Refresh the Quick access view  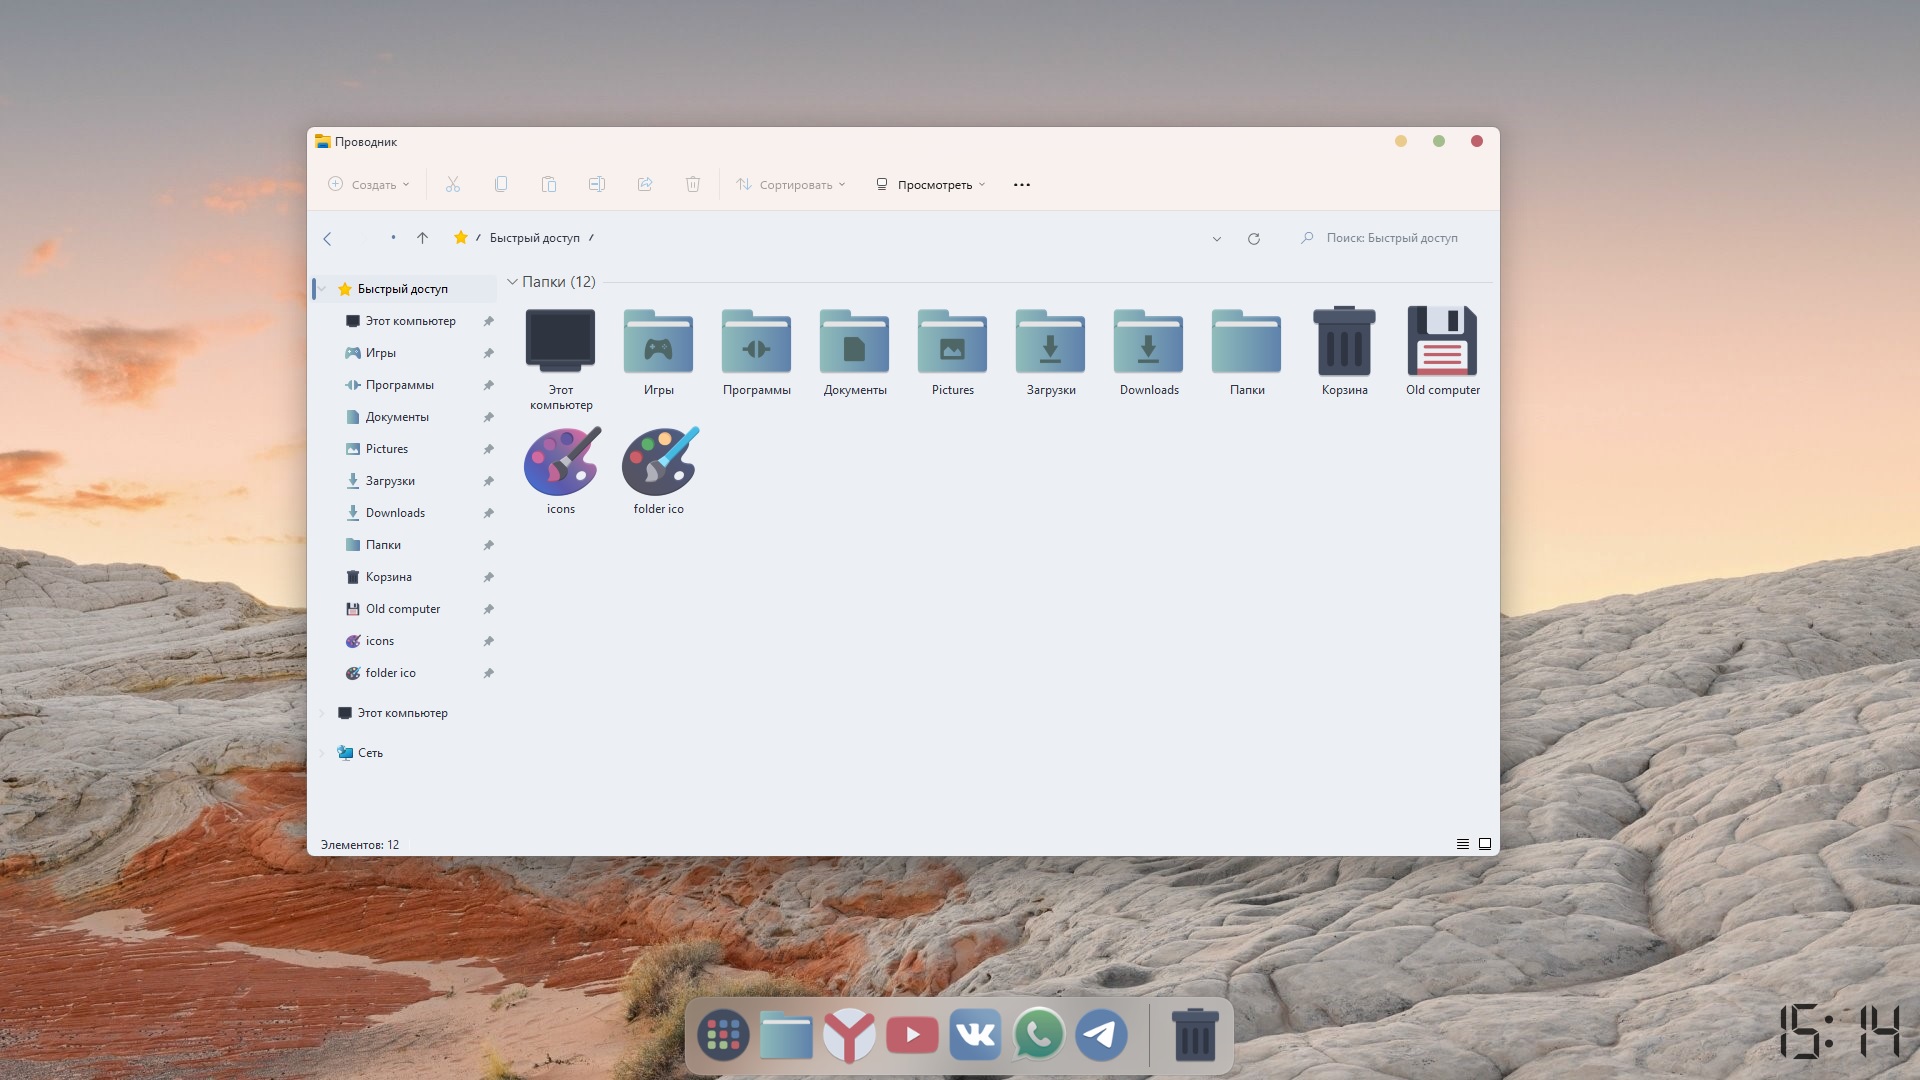1254,238
